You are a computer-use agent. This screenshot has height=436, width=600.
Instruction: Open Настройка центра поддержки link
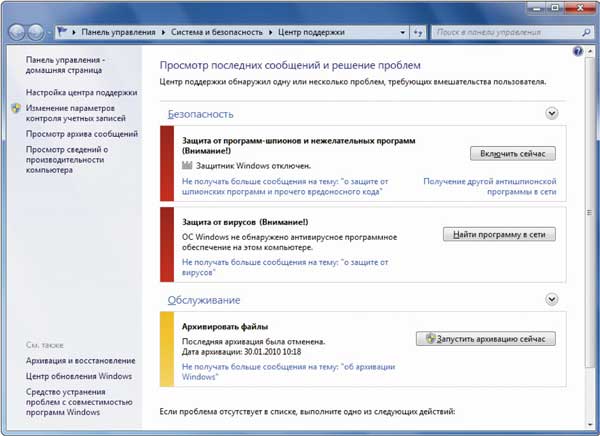(82, 93)
